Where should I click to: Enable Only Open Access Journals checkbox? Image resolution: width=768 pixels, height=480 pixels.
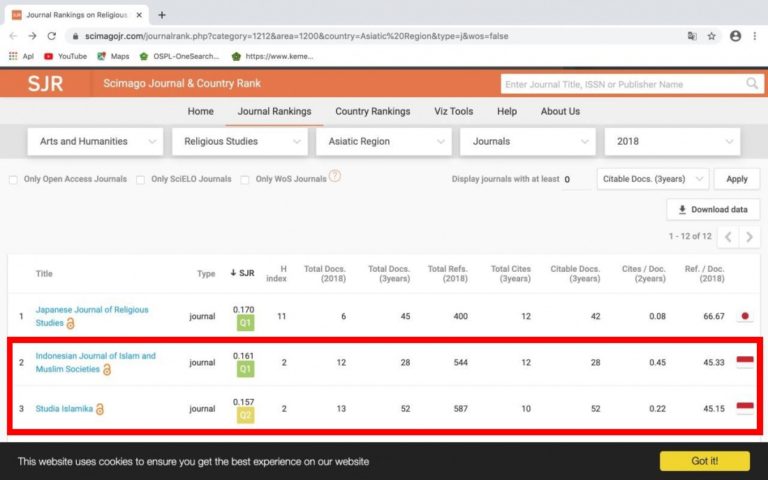13,180
